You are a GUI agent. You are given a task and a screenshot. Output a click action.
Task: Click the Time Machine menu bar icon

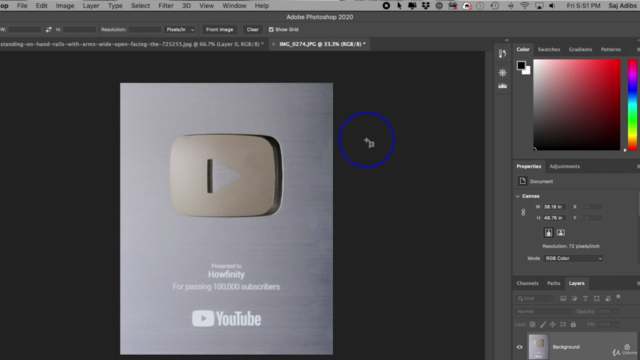[x=495, y=6]
